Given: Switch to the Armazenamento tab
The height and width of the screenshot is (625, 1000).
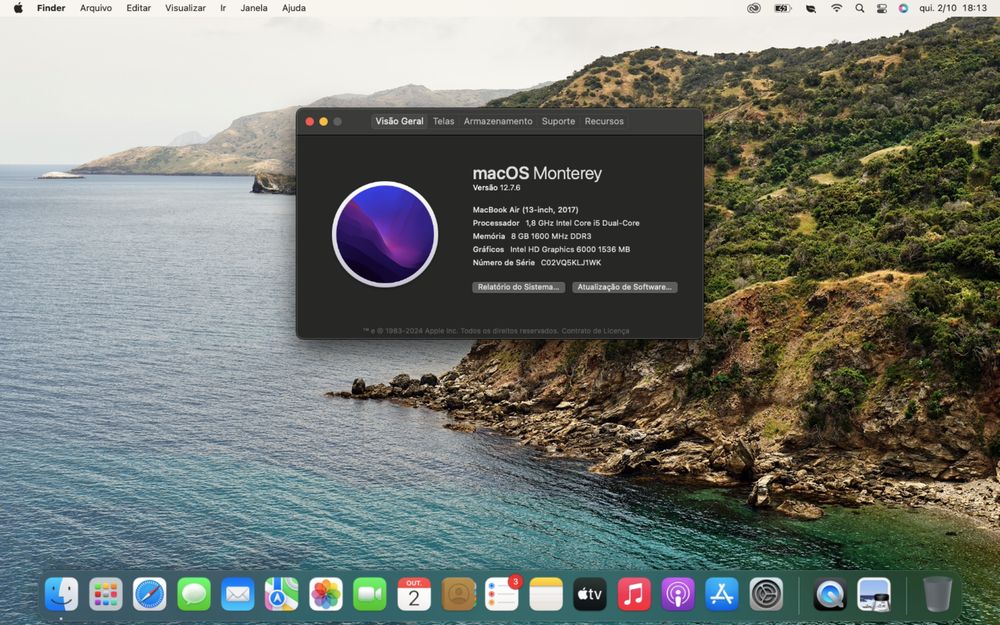Looking at the screenshot, I should [498, 121].
